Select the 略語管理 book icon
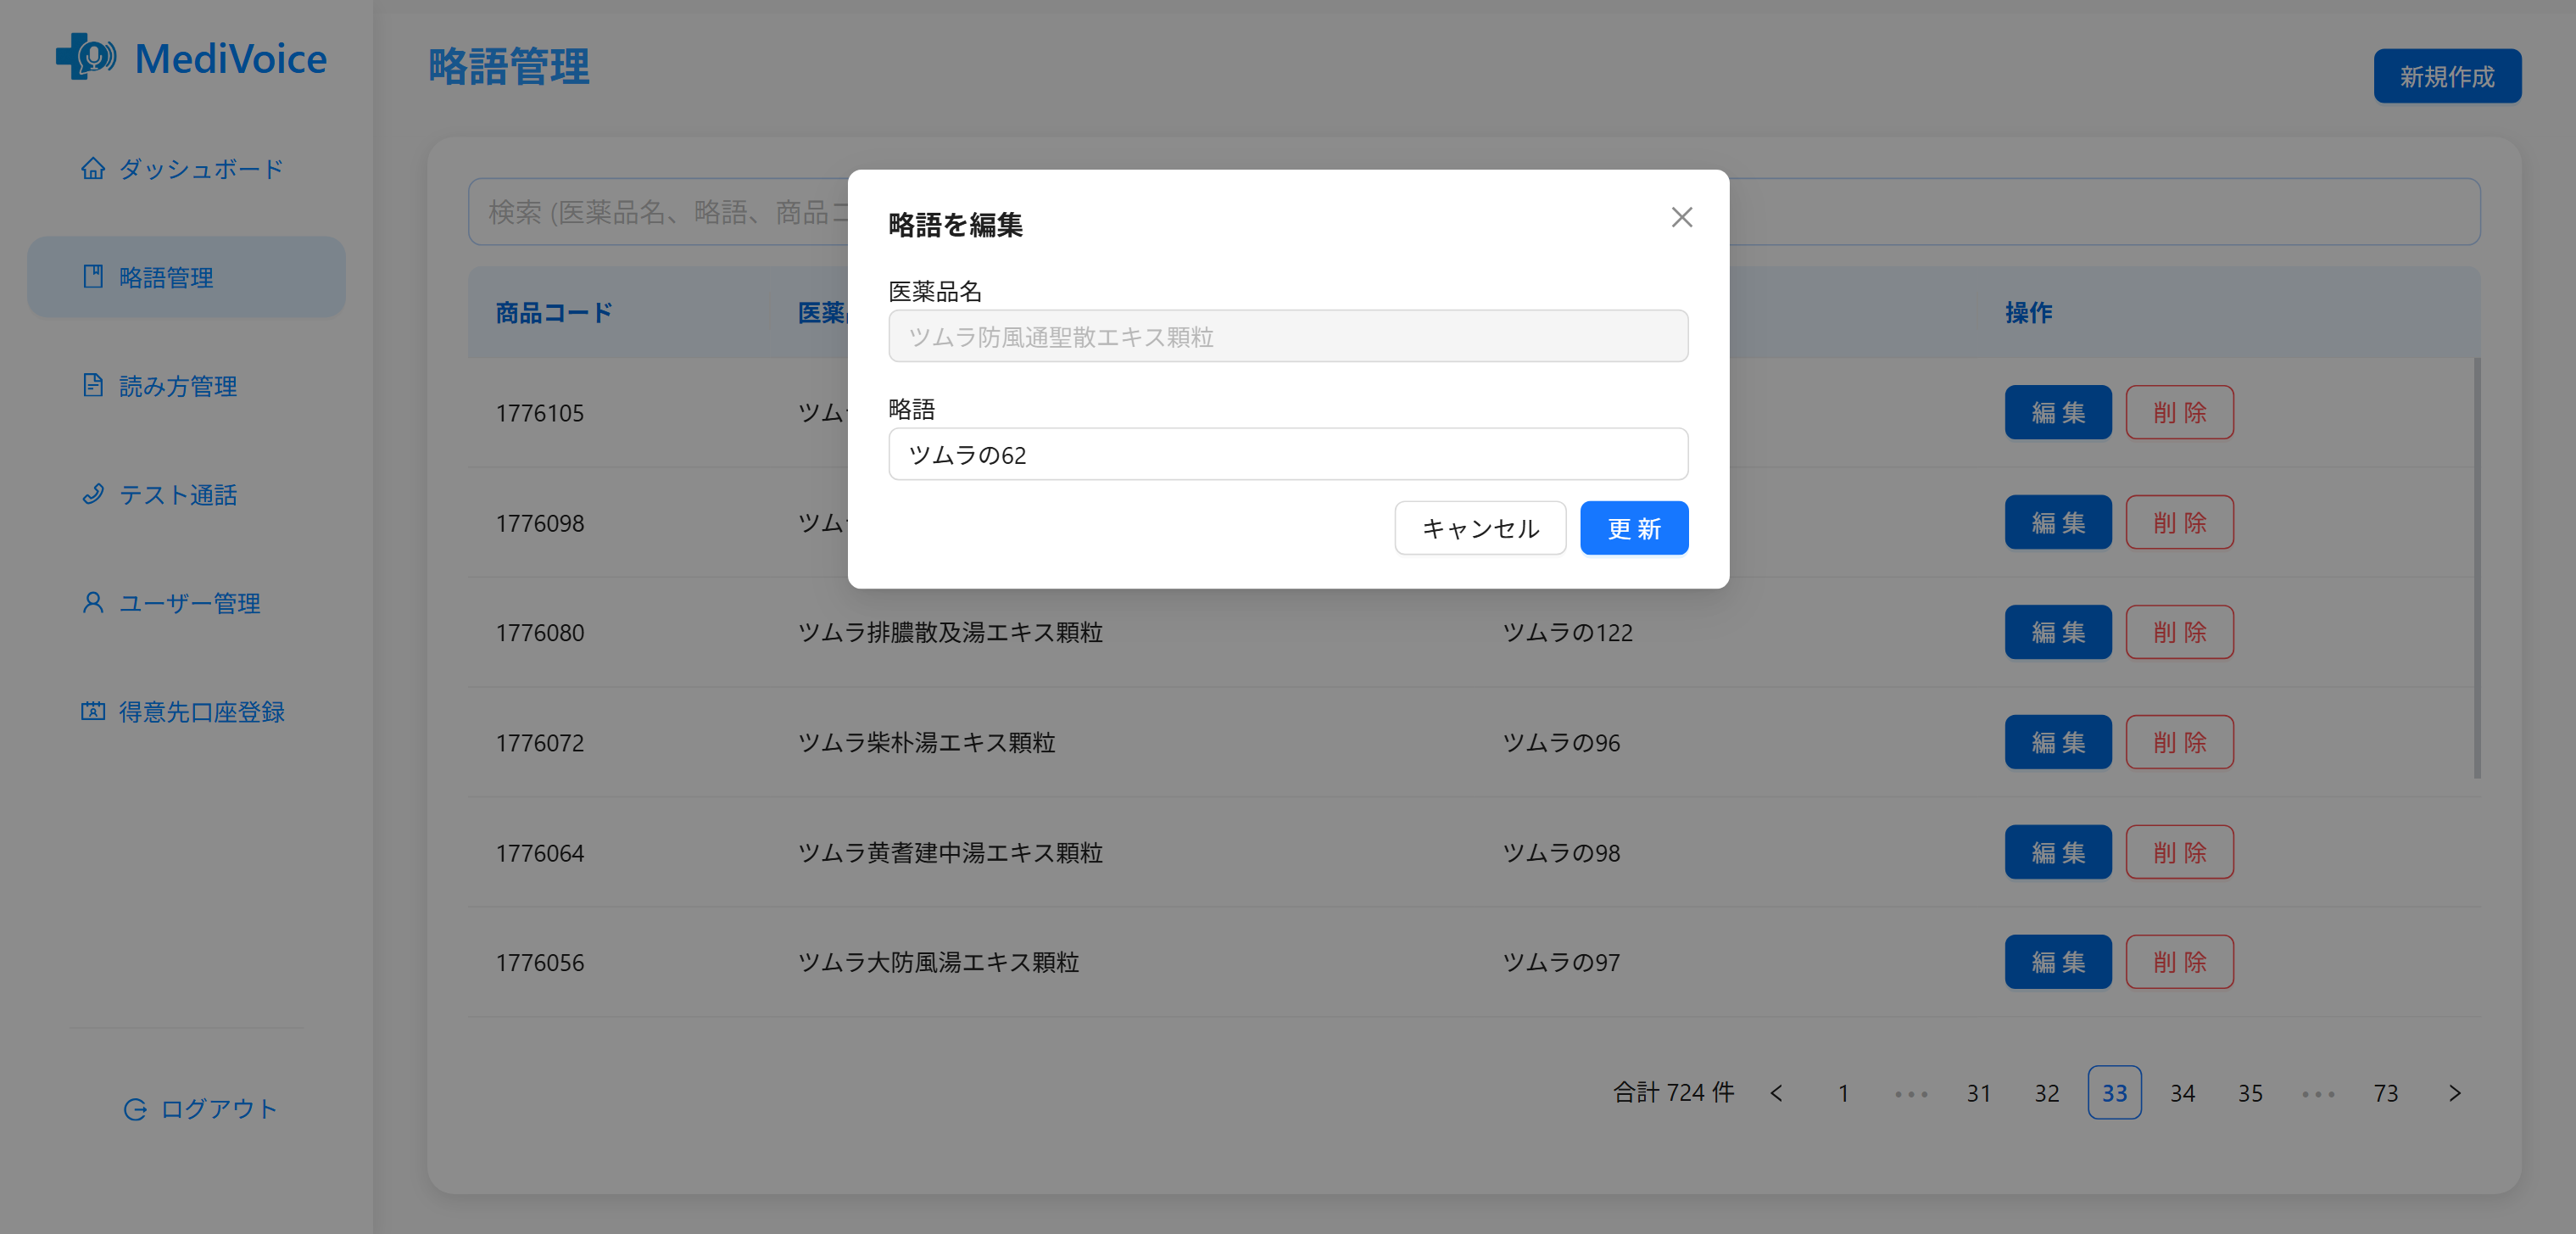 [x=93, y=276]
